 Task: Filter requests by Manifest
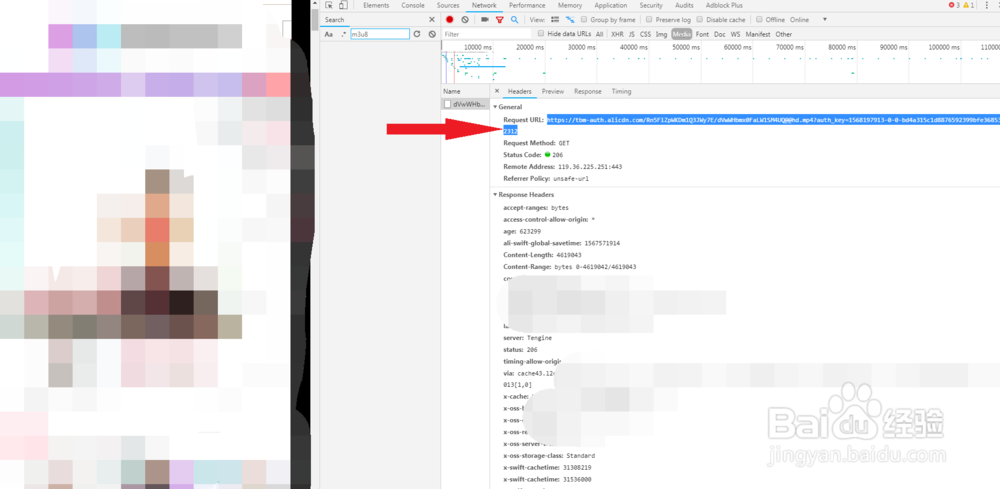click(x=758, y=34)
